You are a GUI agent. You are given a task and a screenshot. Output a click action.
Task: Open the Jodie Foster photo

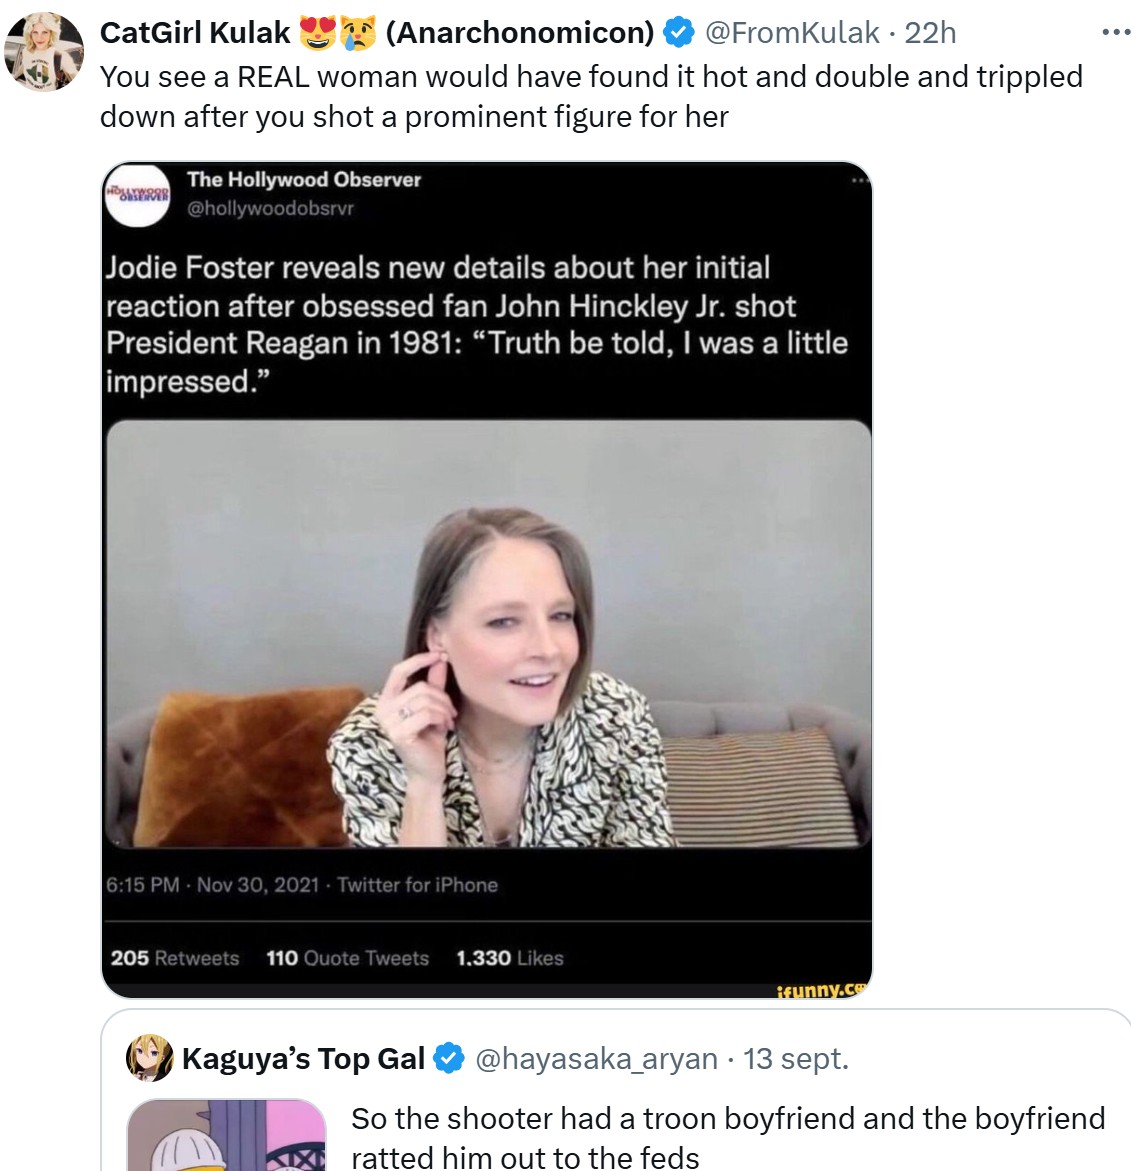(x=487, y=633)
